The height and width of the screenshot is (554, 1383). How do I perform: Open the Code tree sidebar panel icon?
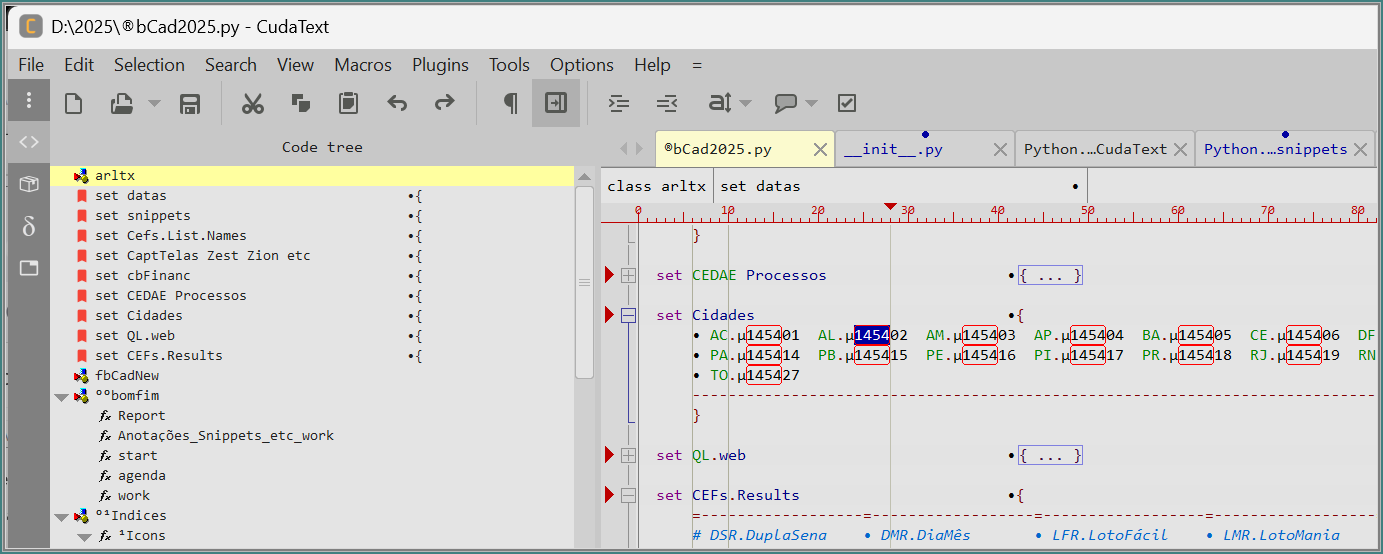click(x=29, y=142)
